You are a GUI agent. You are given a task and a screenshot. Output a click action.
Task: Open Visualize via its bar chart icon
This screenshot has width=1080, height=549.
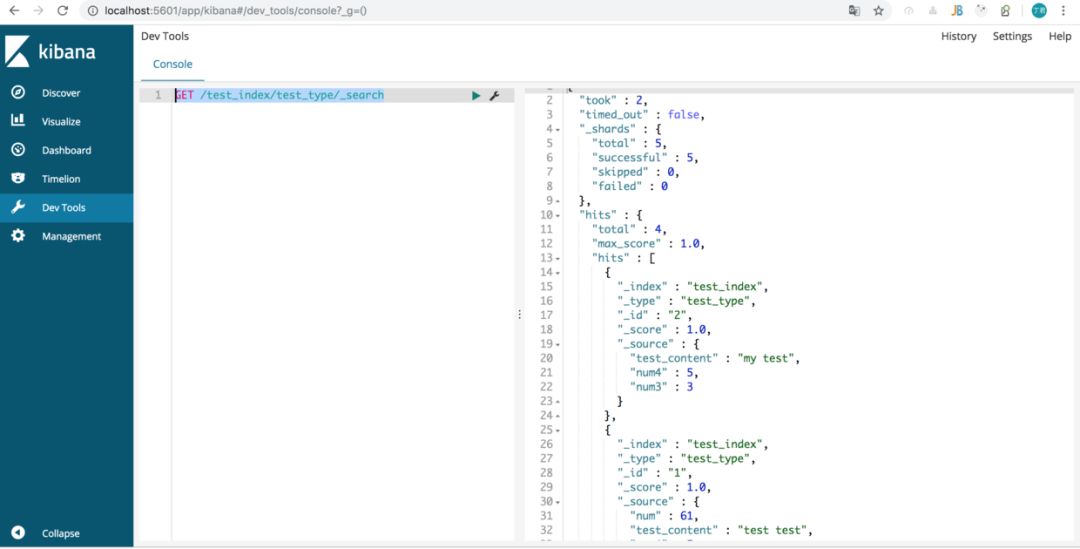(18, 121)
